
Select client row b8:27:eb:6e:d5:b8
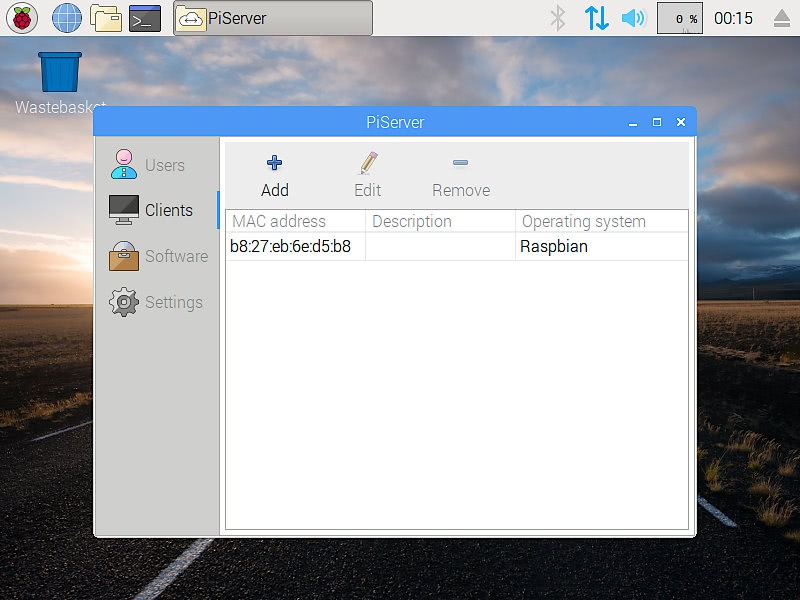point(291,246)
